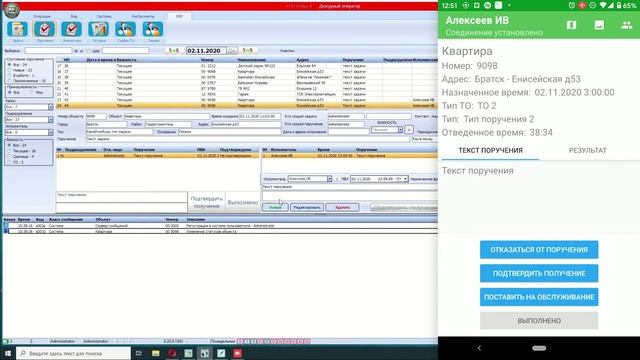Open File Explorer from the taskbar

(x=156, y=353)
